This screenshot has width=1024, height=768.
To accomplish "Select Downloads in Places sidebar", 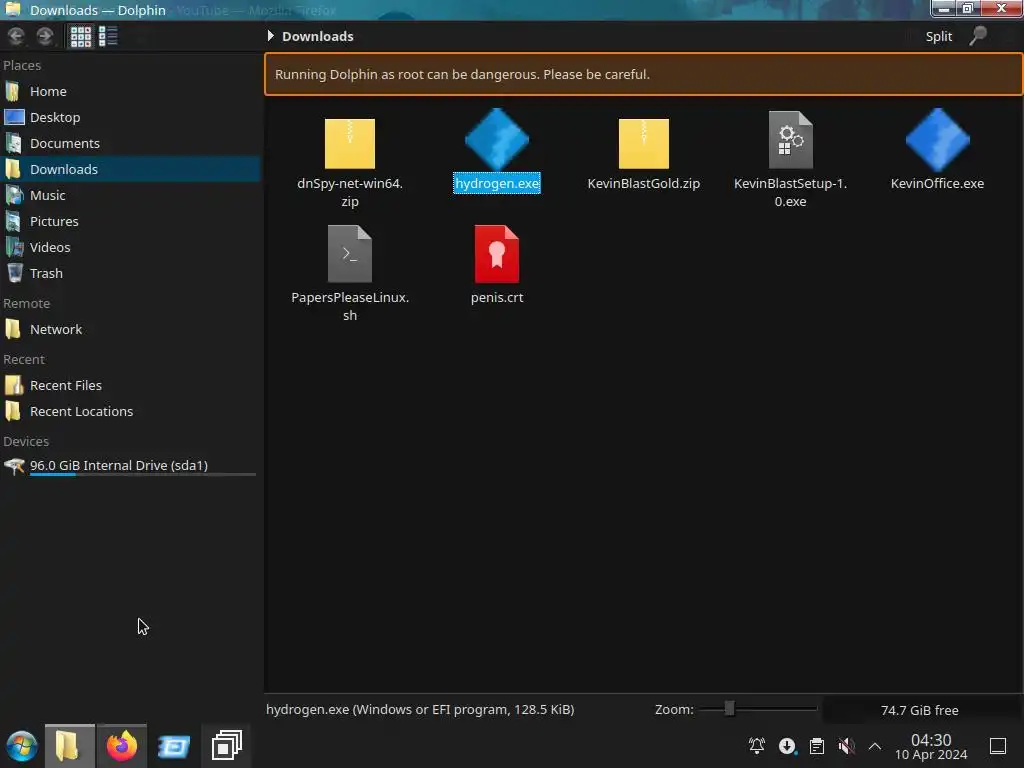I will tap(131, 169).
